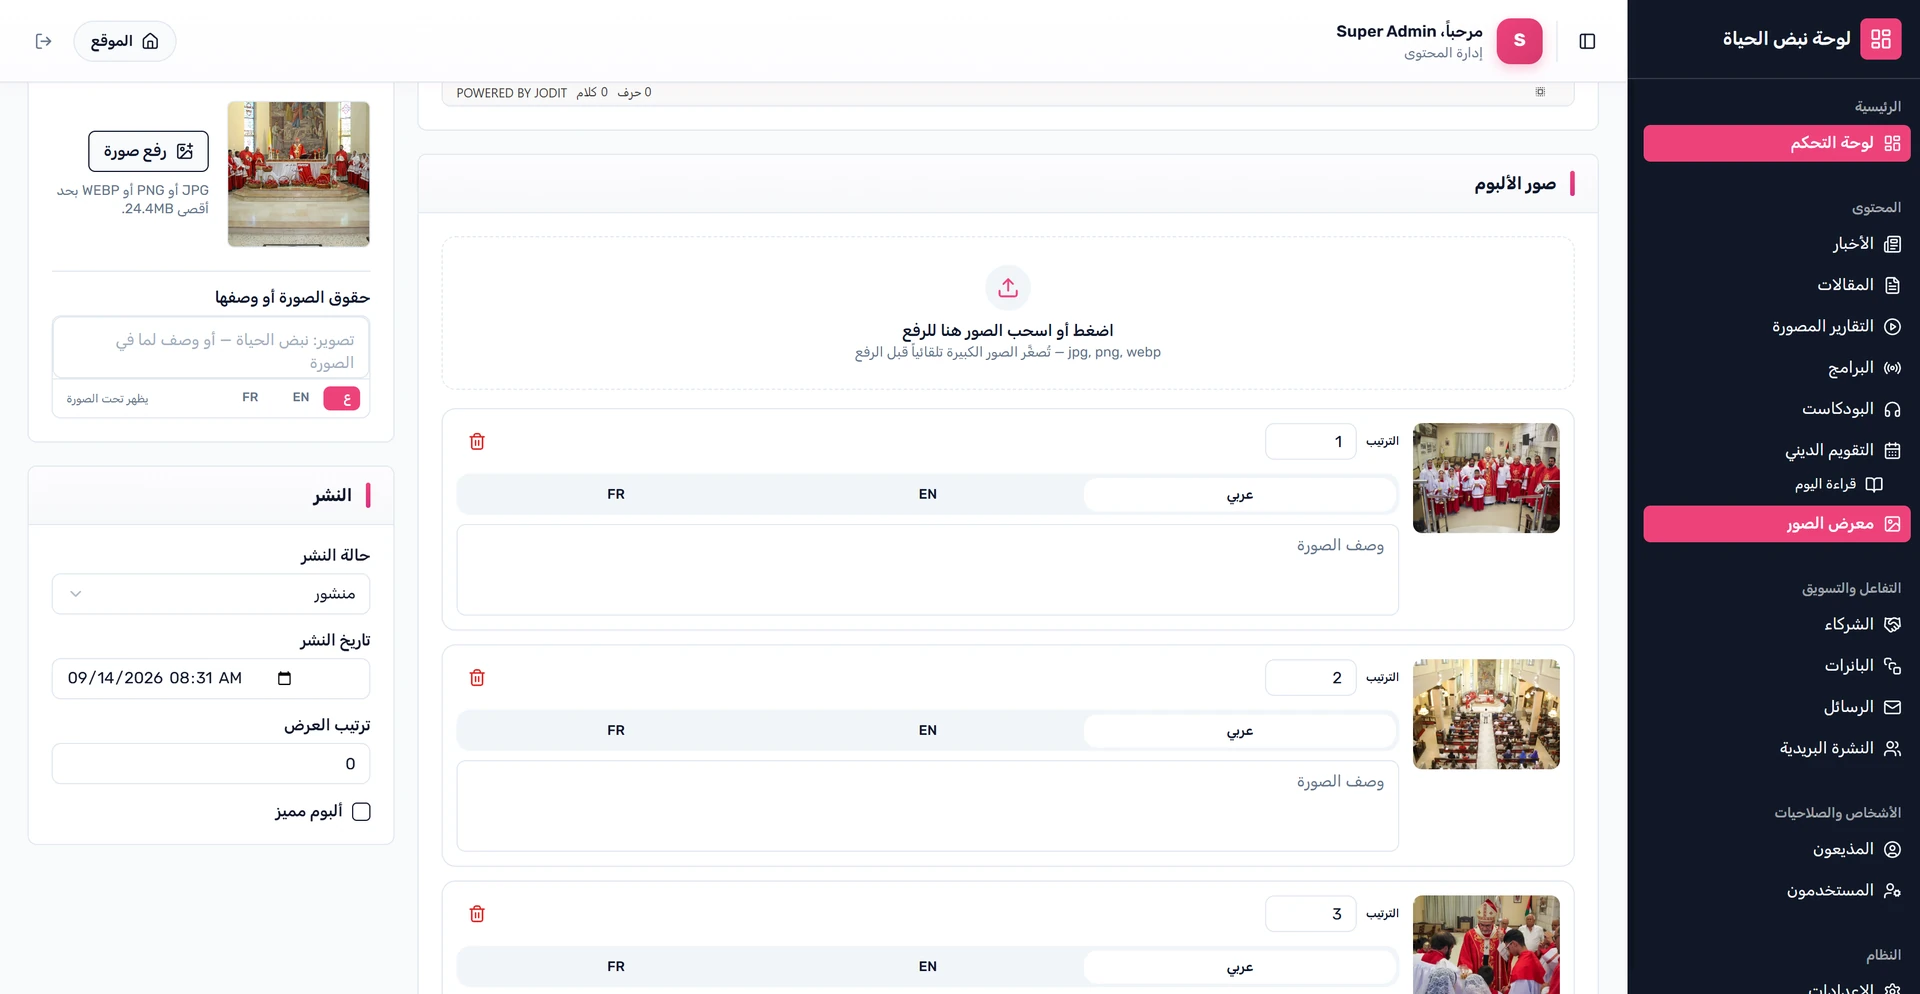Image resolution: width=1920 pixels, height=994 pixels.
Task: Click the رفع صورة upload button
Action: coord(148,151)
